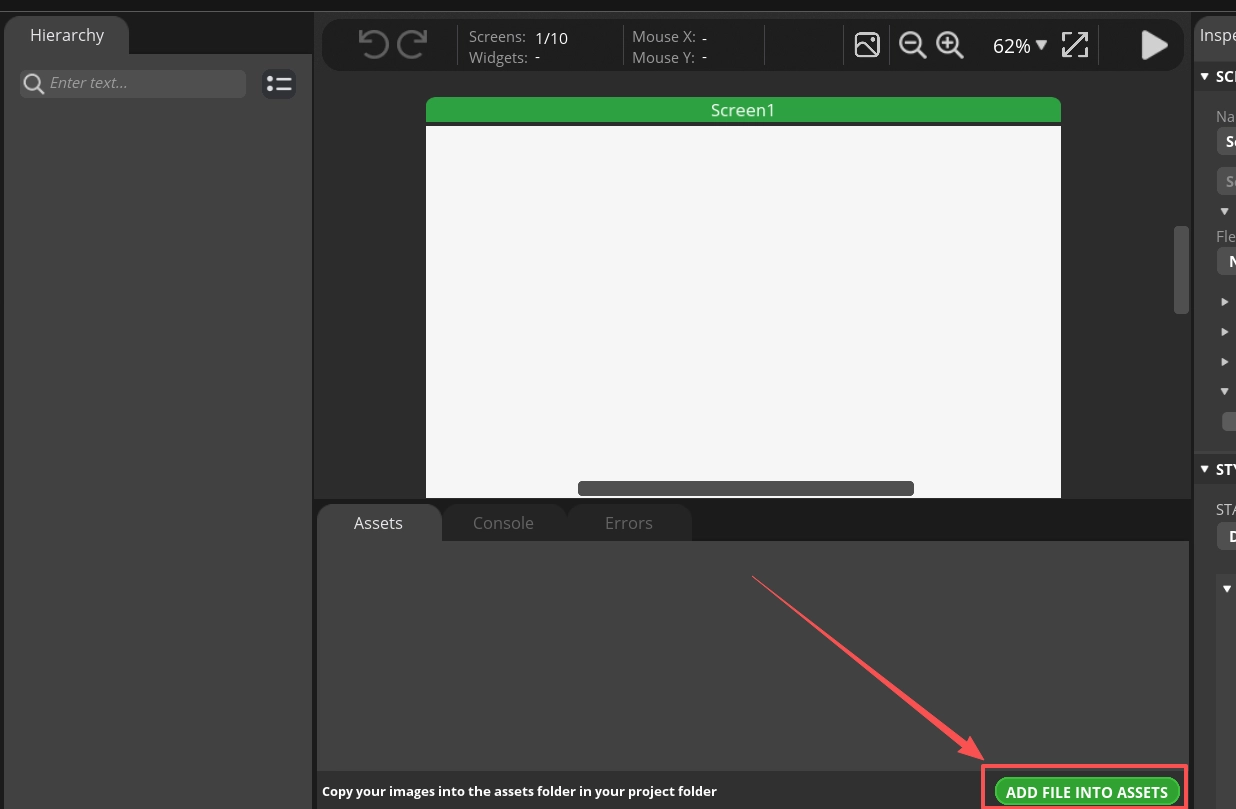Click the canvas vertical scrollbar

click(1181, 270)
